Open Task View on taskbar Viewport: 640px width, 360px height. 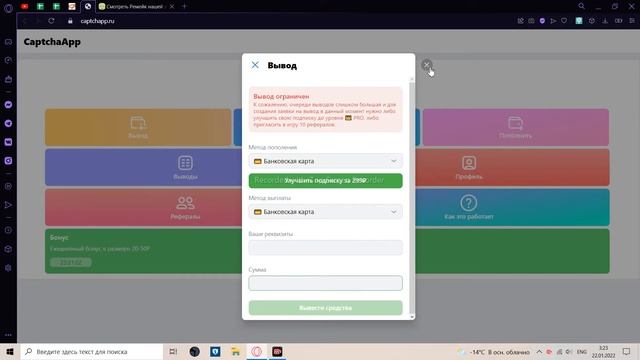pyautogui.click(x=173, y=351)
